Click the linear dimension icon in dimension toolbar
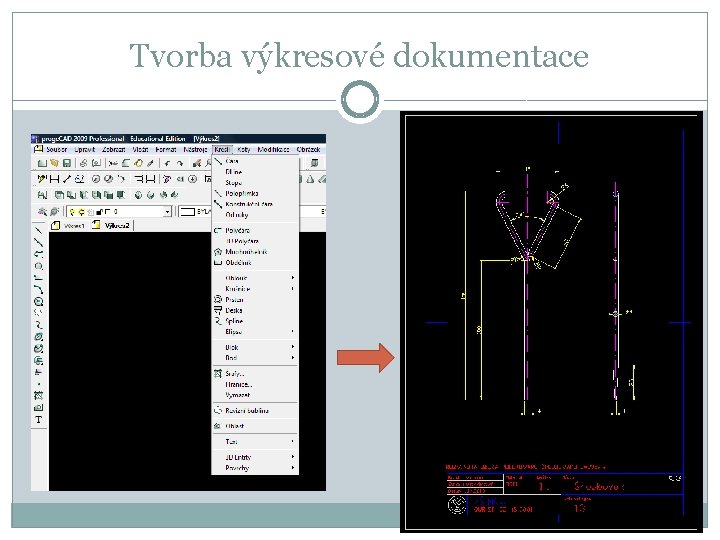 [55, 179]
